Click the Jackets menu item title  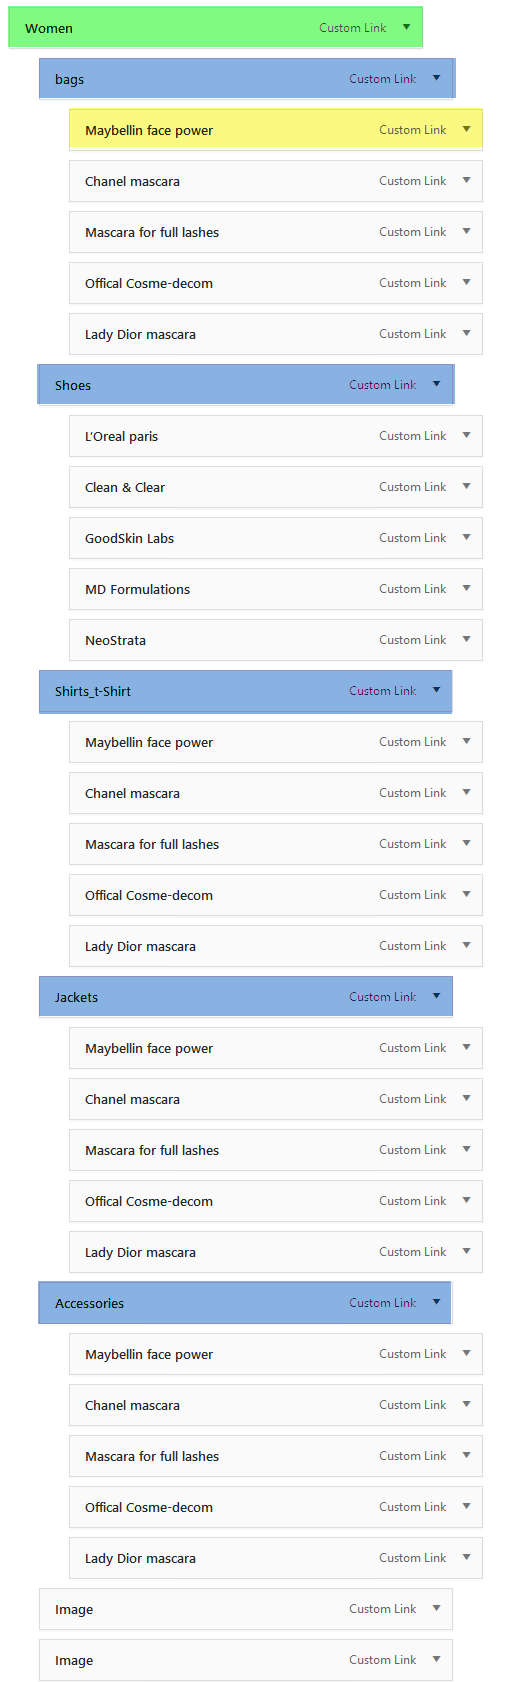[x=76, y=997]
